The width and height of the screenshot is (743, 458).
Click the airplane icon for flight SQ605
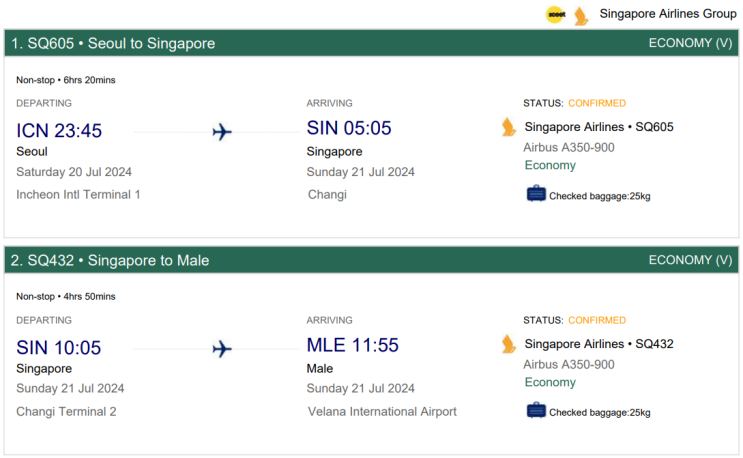coord(222,131)
